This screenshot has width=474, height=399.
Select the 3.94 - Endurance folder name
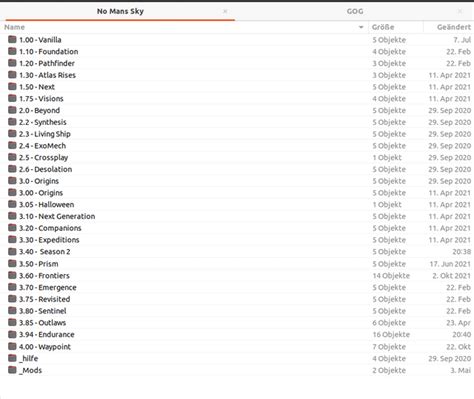click(x=47, y=335)
